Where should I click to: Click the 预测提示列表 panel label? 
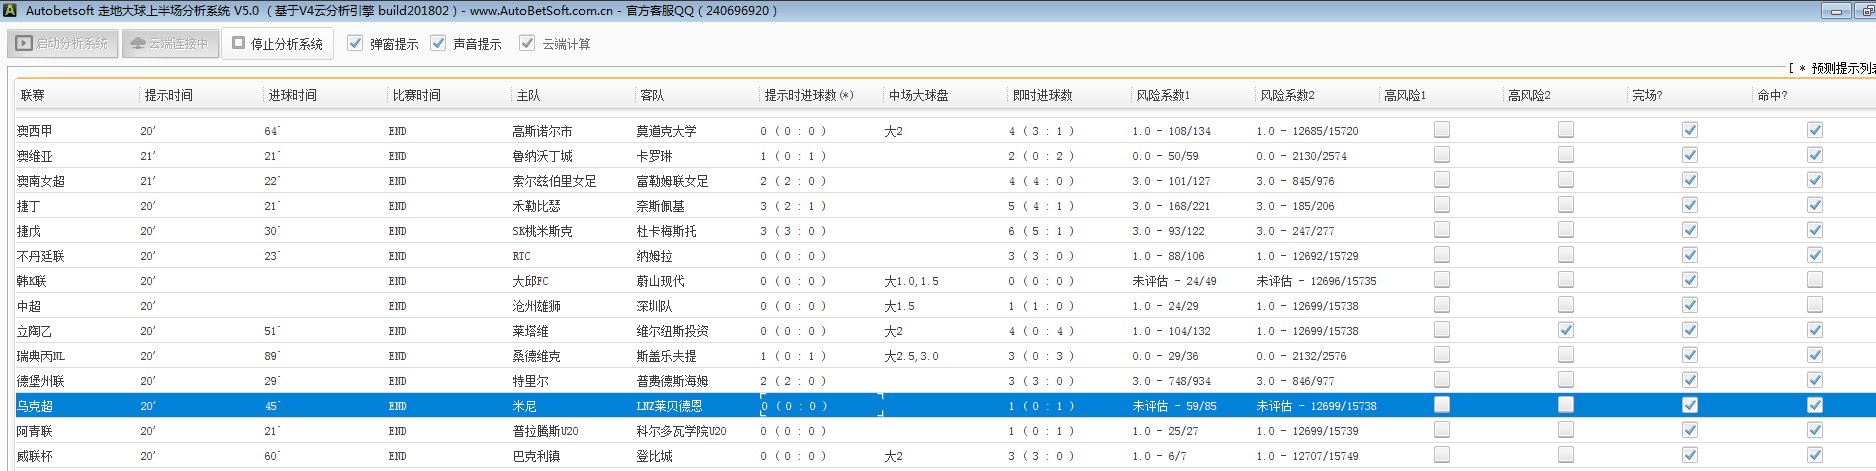point(1842,68)
